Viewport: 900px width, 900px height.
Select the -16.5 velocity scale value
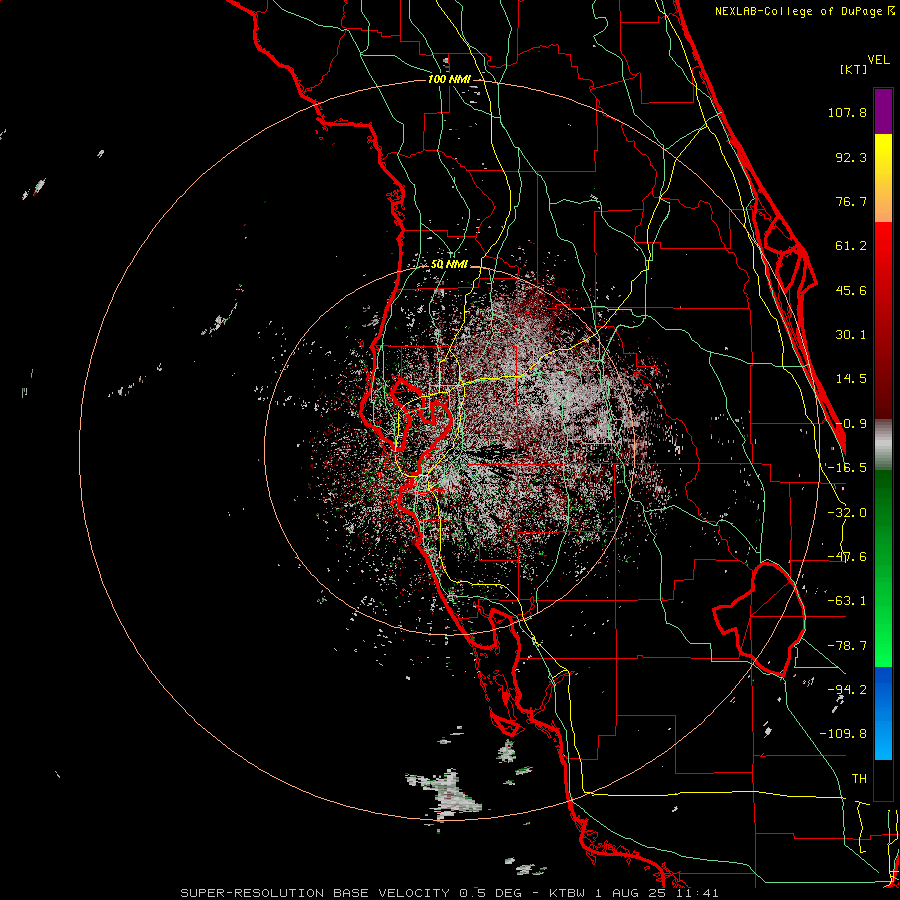[847, 468]
